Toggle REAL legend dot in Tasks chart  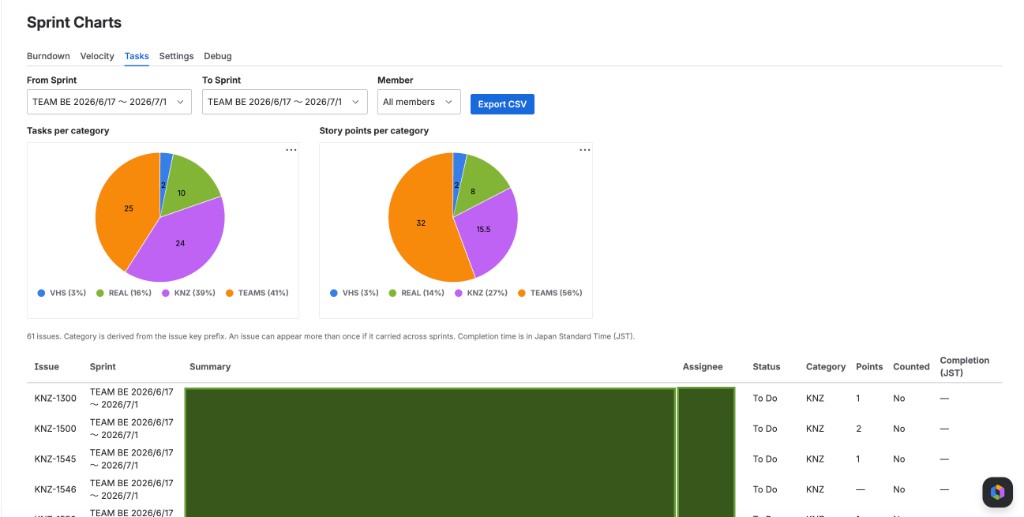100,293
